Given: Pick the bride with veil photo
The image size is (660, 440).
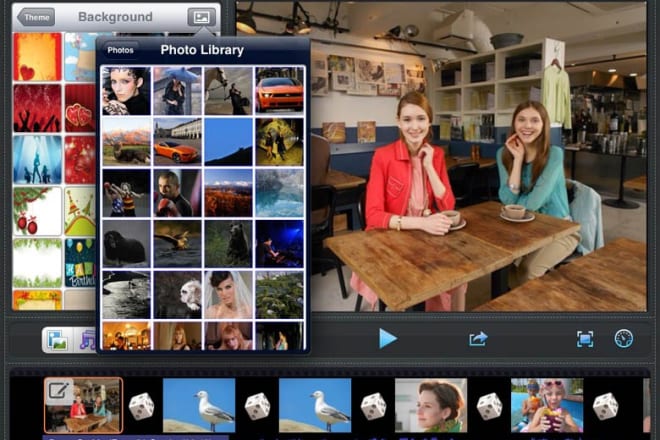Looking at the screenshot, I should pyautogui.click(x=229, y=295).
